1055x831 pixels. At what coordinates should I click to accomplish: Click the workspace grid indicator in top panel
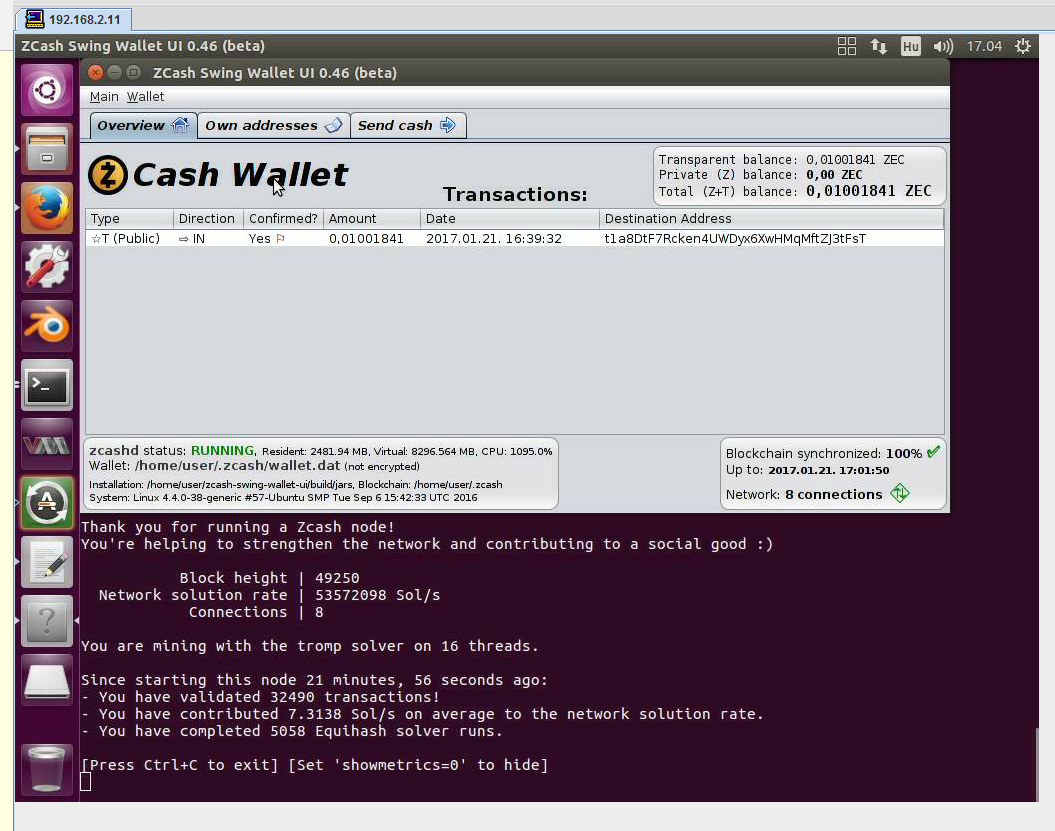[x=846, y=46]
